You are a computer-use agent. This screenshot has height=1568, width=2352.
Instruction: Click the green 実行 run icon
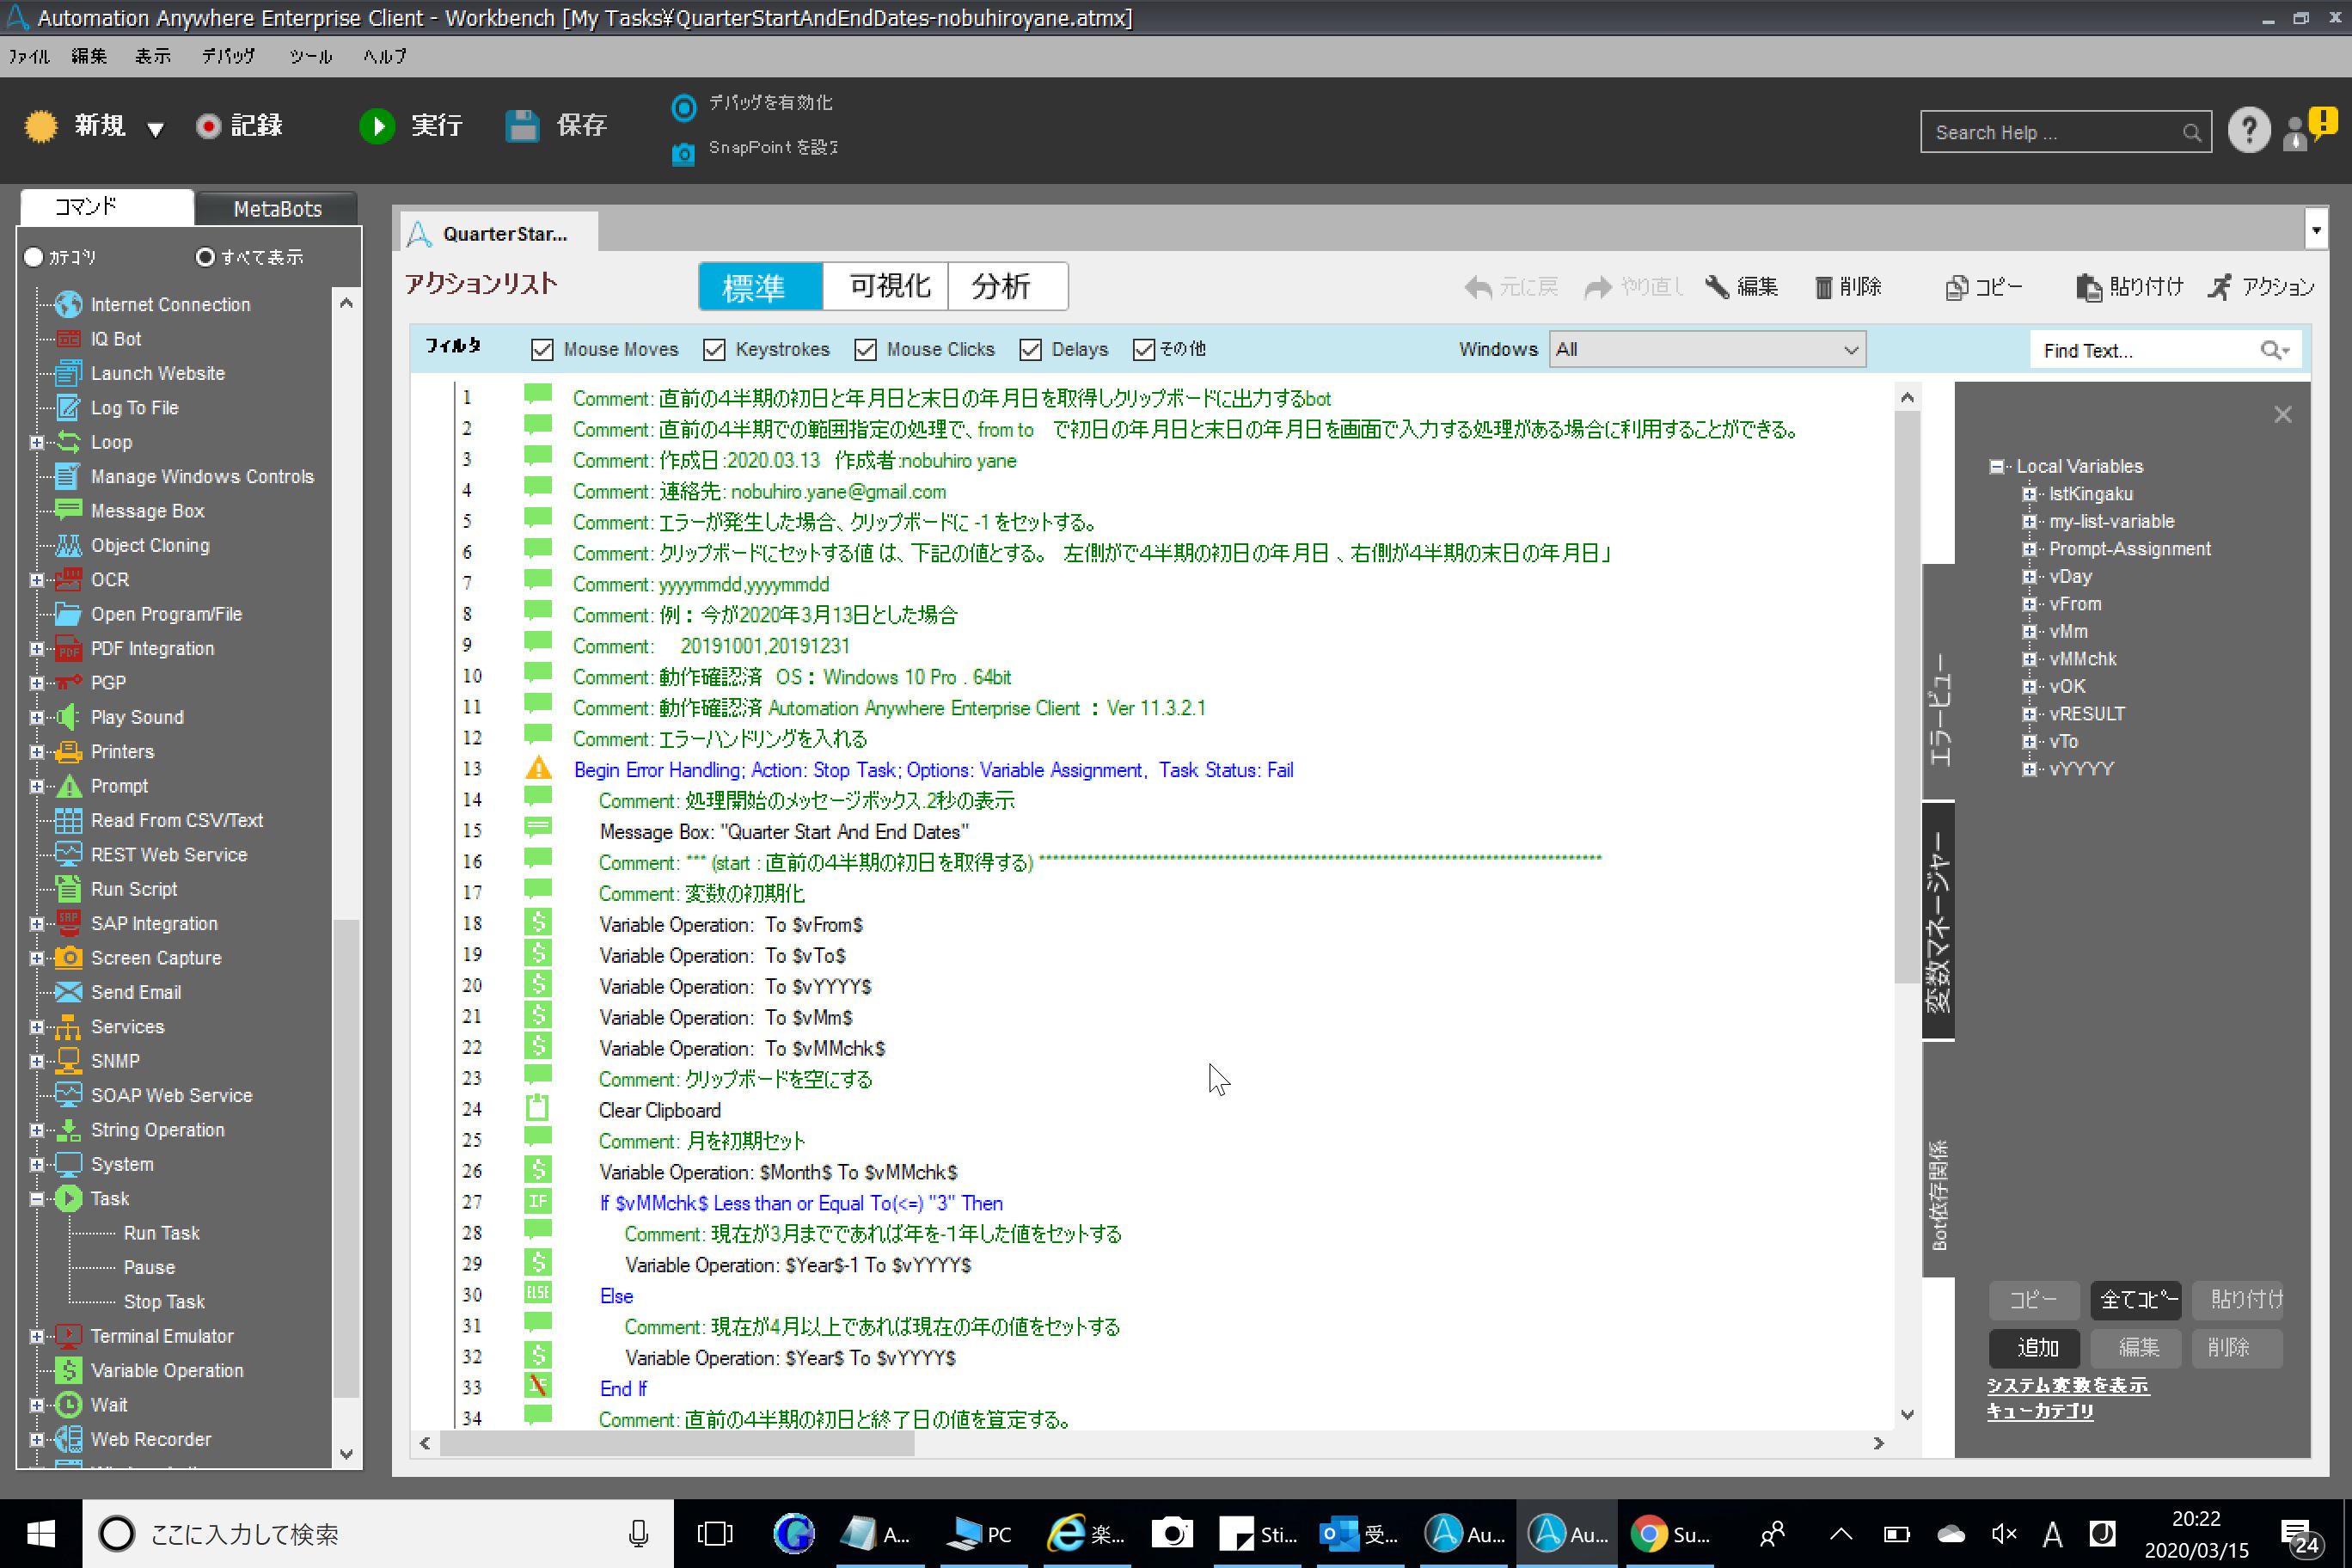coord(377,126)
